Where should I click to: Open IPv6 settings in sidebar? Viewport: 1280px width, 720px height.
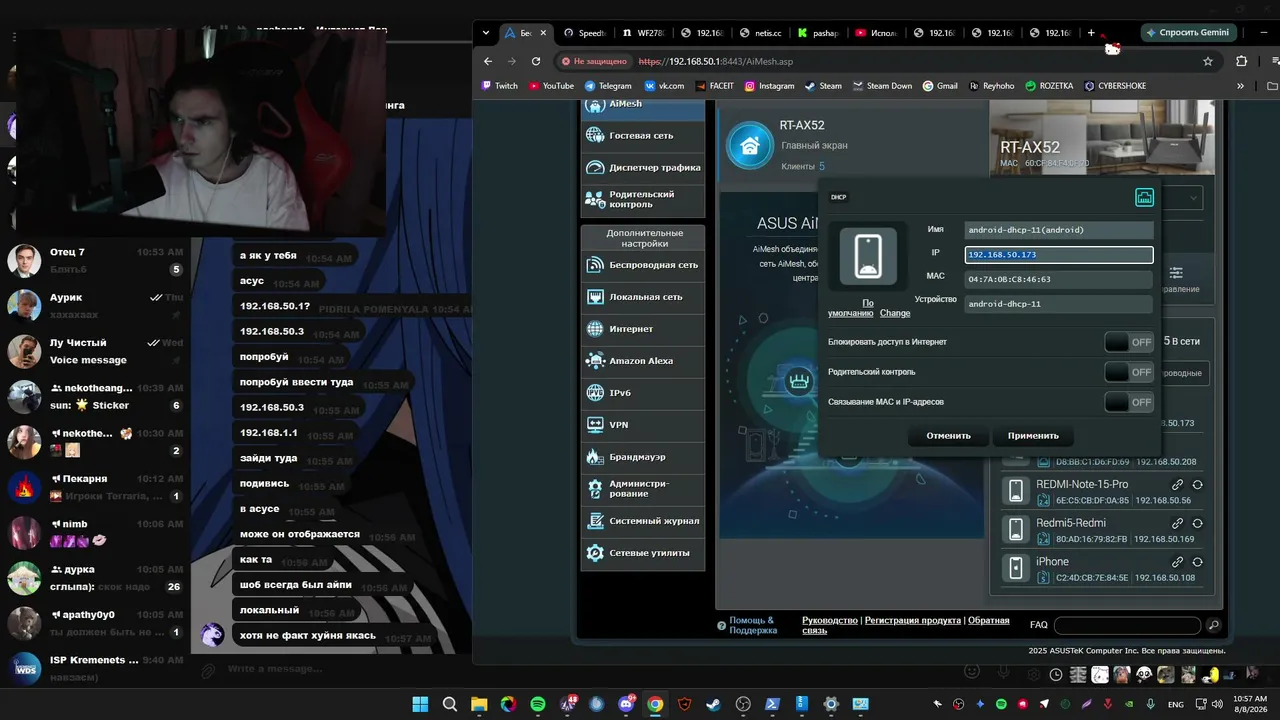tap(643, 393)
